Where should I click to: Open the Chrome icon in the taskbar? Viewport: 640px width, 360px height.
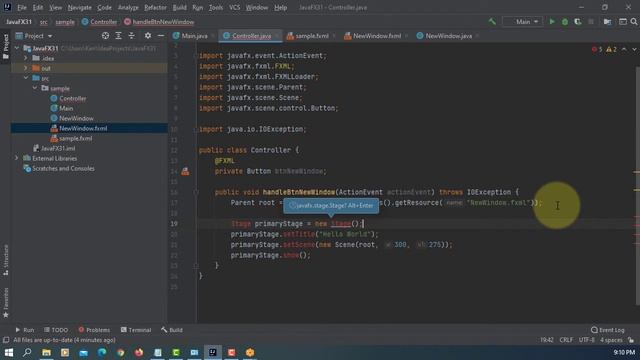click(x=120, y=352)
